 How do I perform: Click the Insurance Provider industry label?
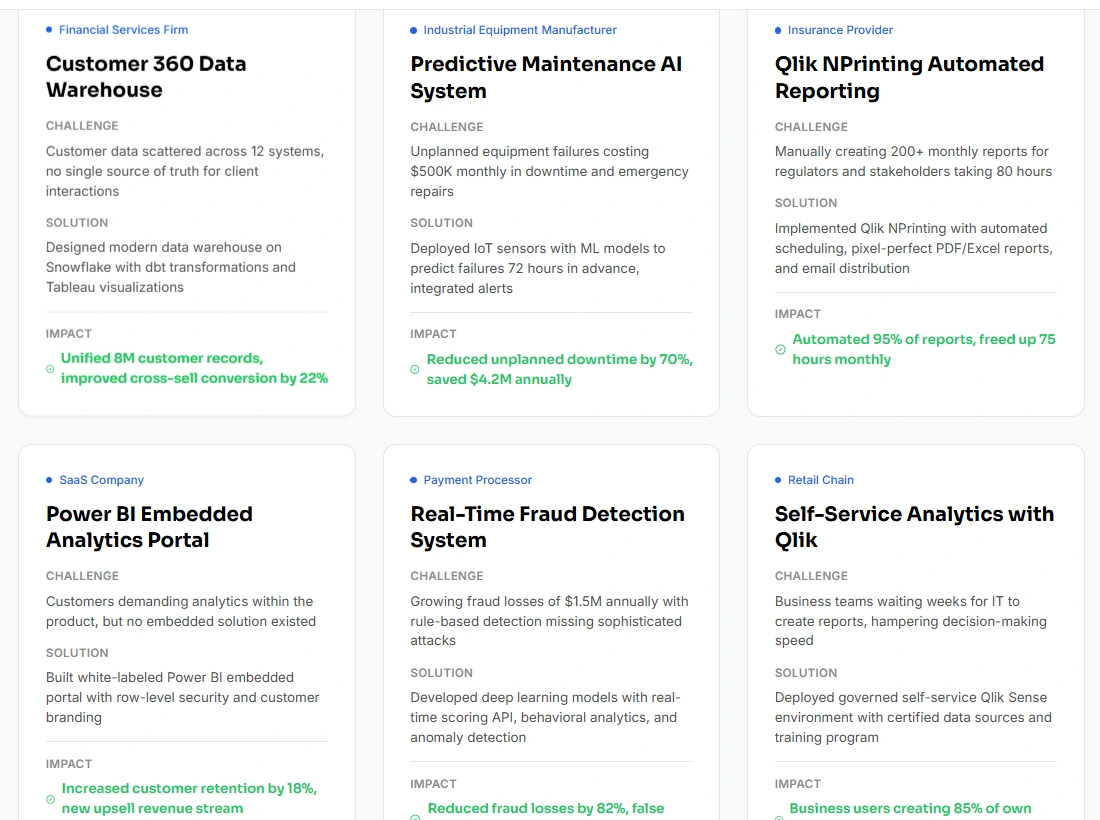coord(840,30)
